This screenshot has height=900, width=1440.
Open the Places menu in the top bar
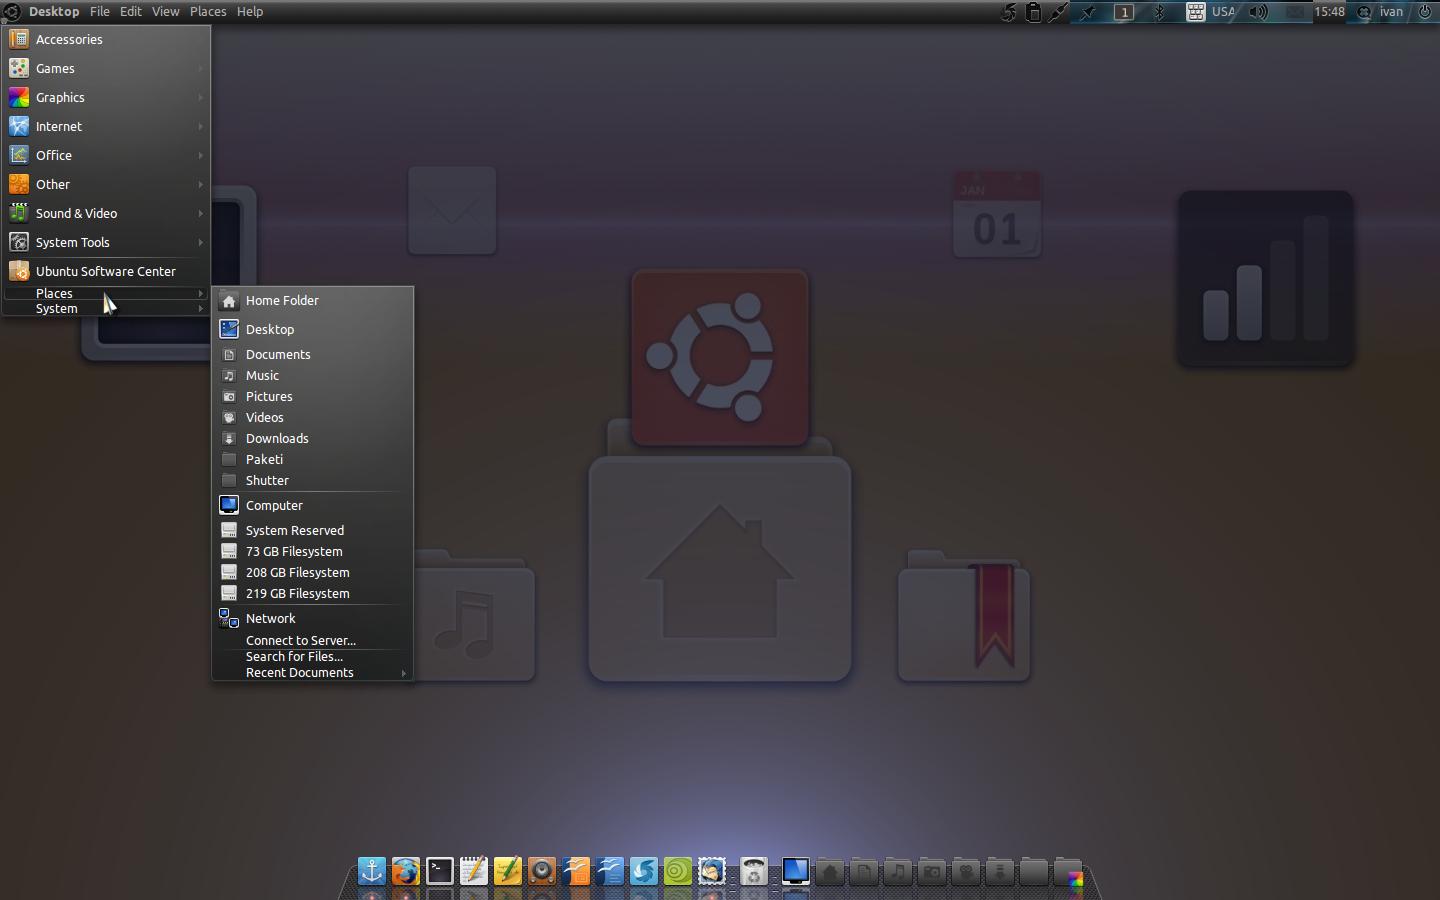tap(208, 12)
